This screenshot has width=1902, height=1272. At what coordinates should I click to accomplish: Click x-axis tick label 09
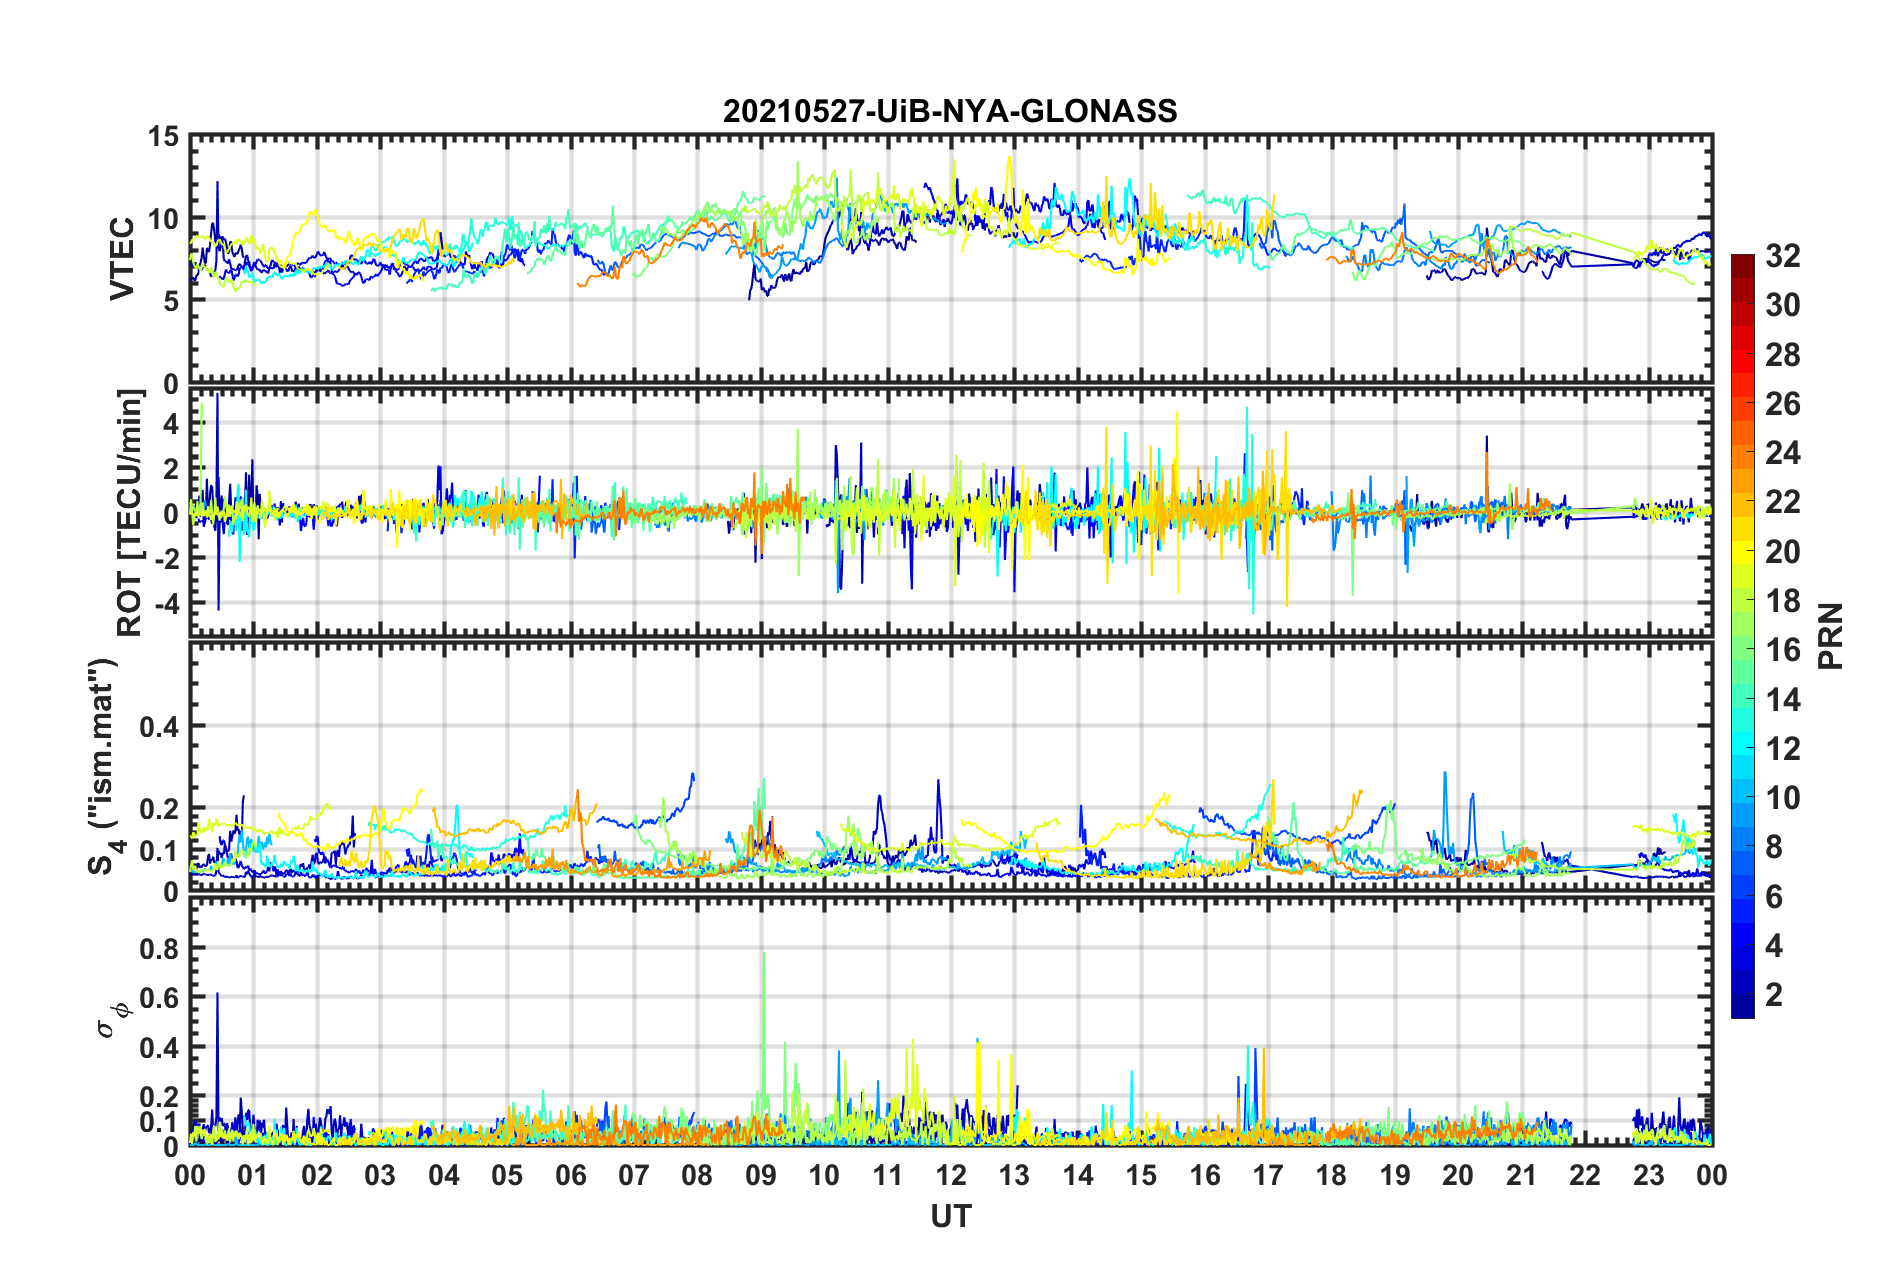point(761,1175)
